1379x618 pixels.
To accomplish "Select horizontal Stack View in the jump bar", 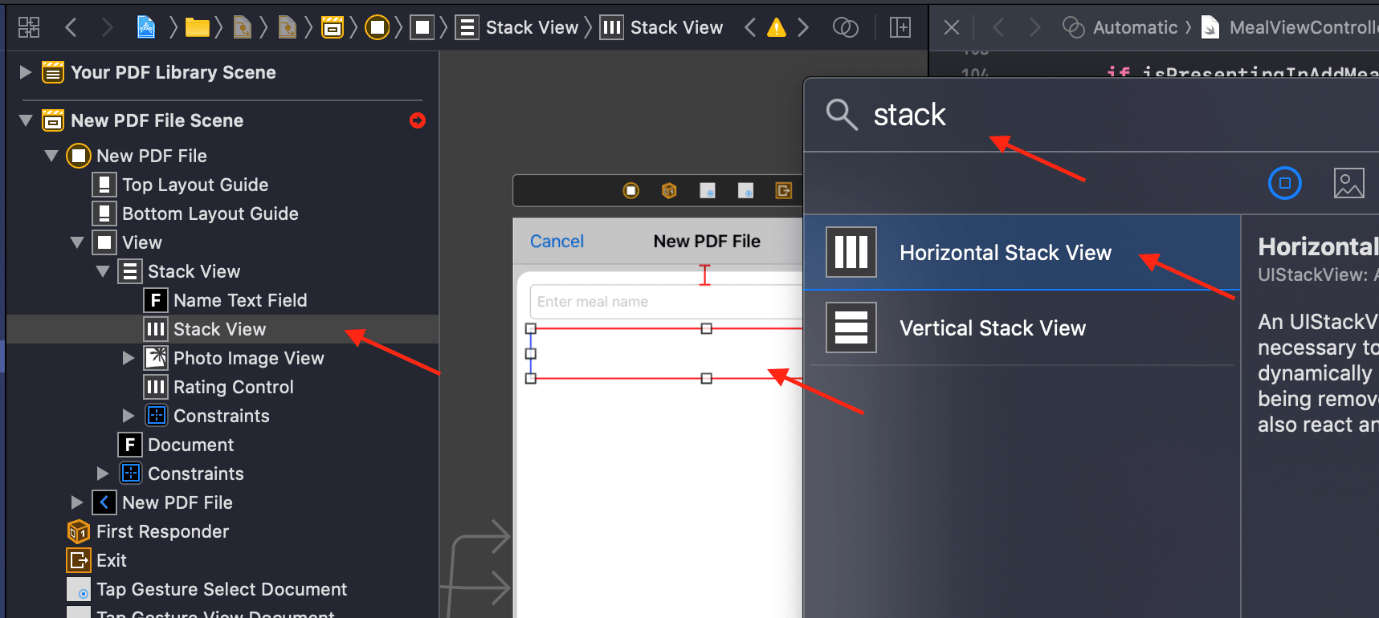I will (661, 28).
